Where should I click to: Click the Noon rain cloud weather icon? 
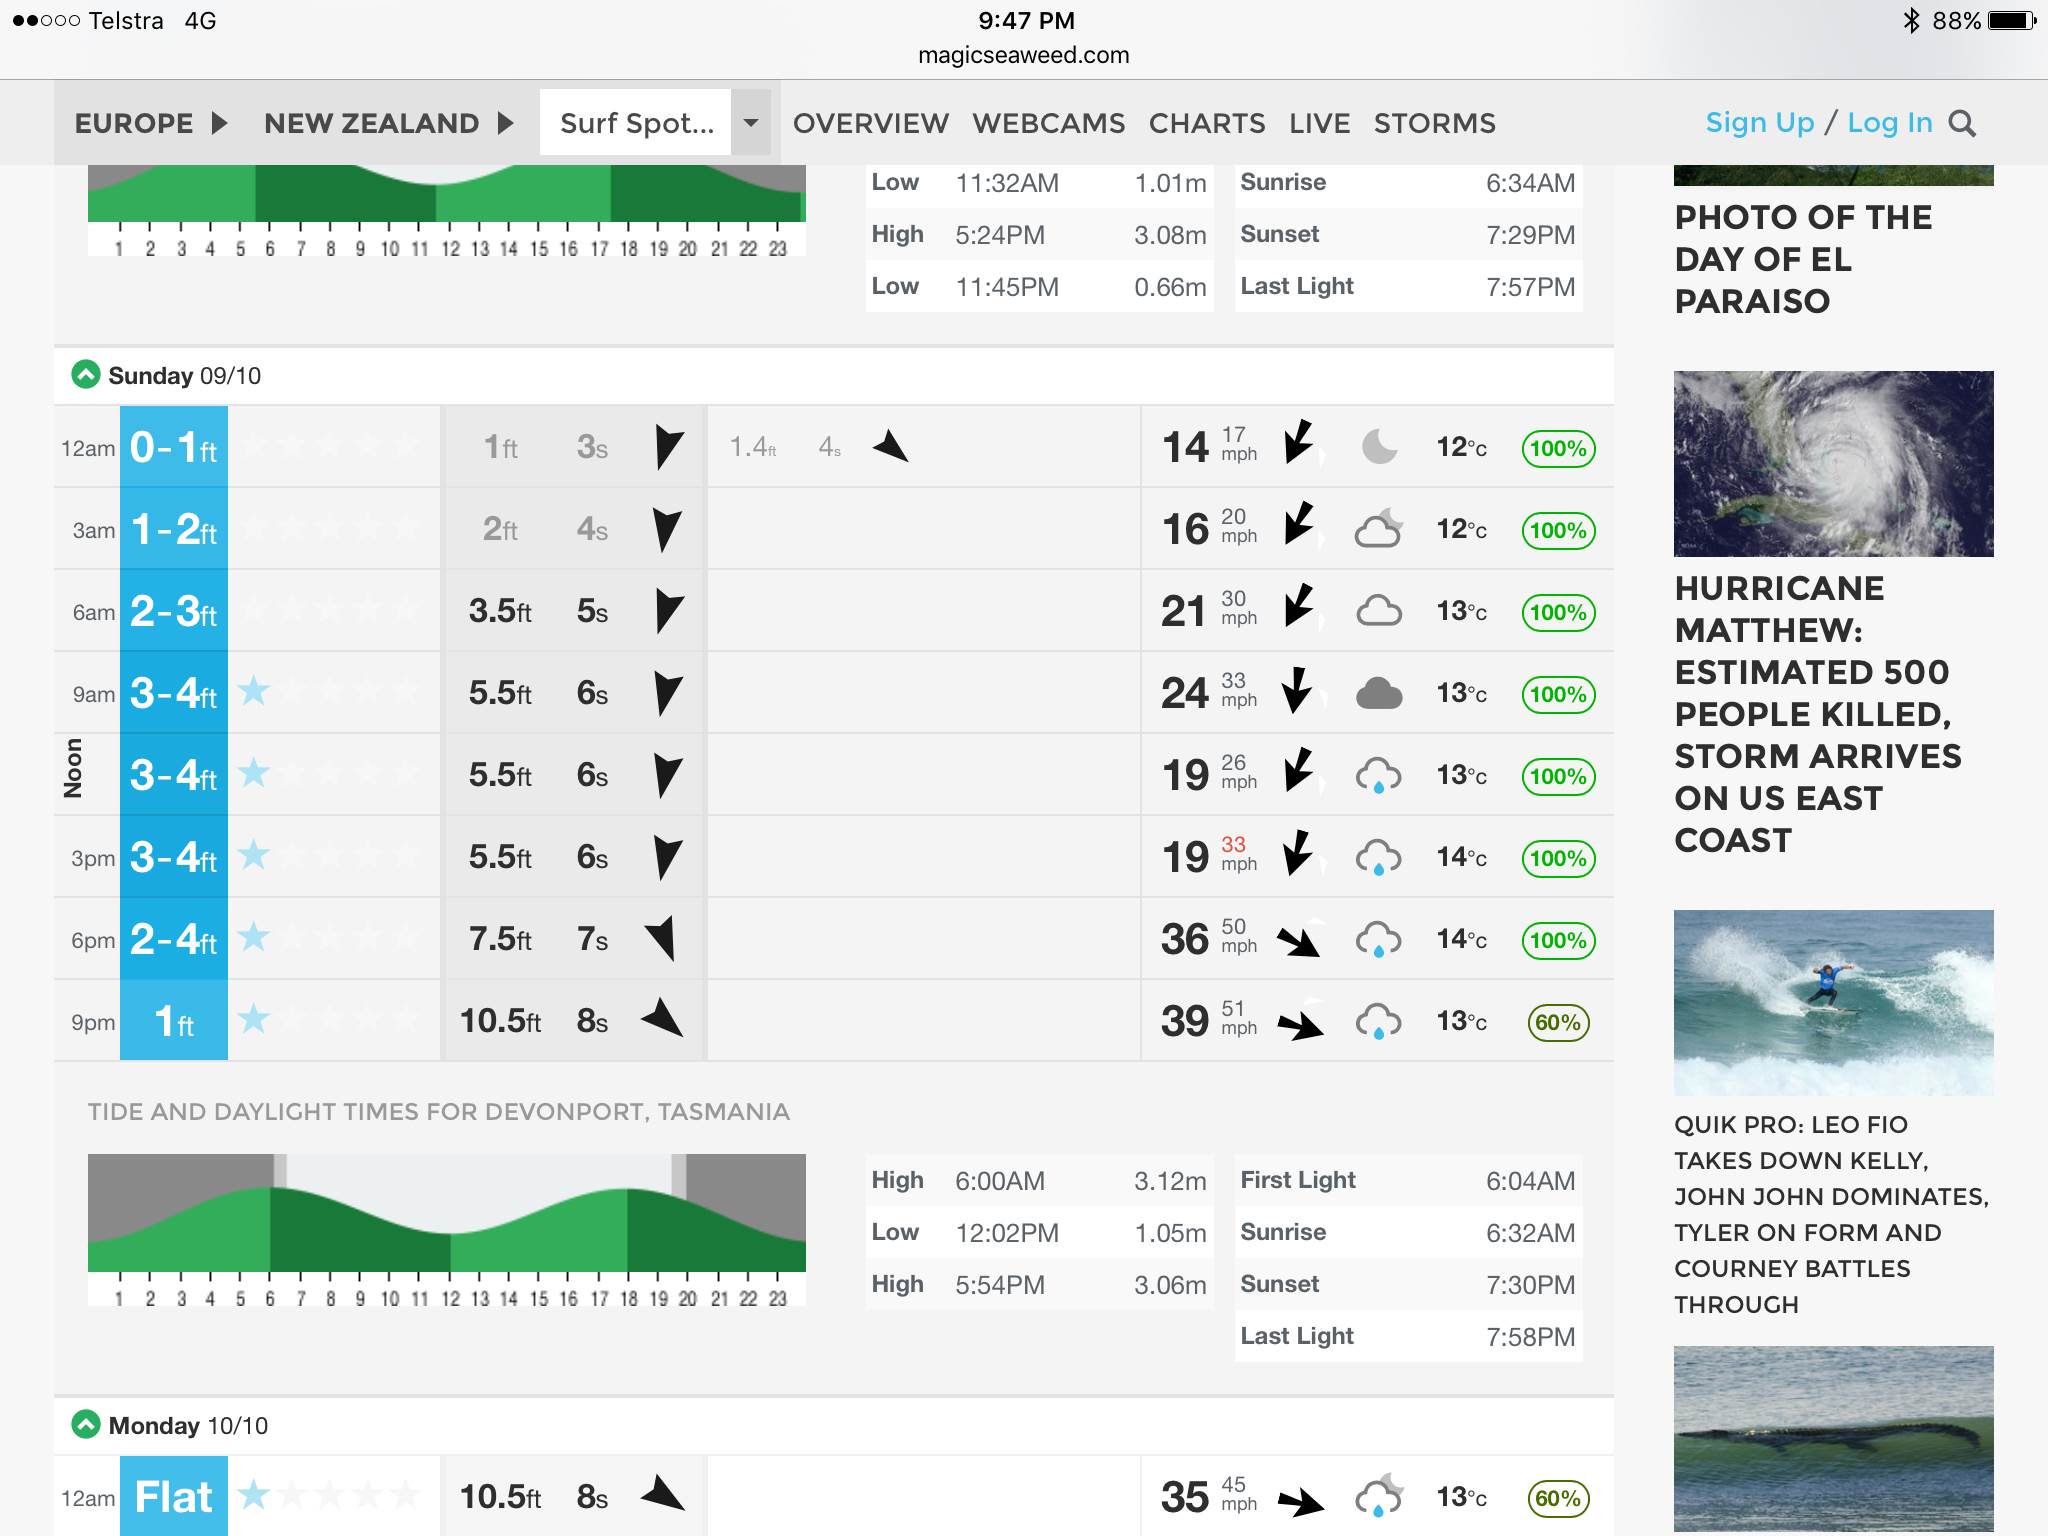1379,775
